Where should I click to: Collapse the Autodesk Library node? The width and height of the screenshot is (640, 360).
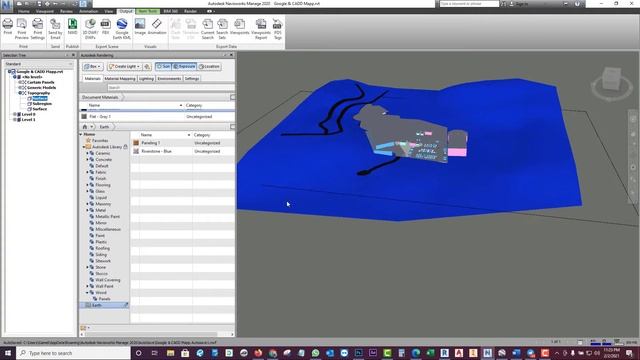pos(83,147)
